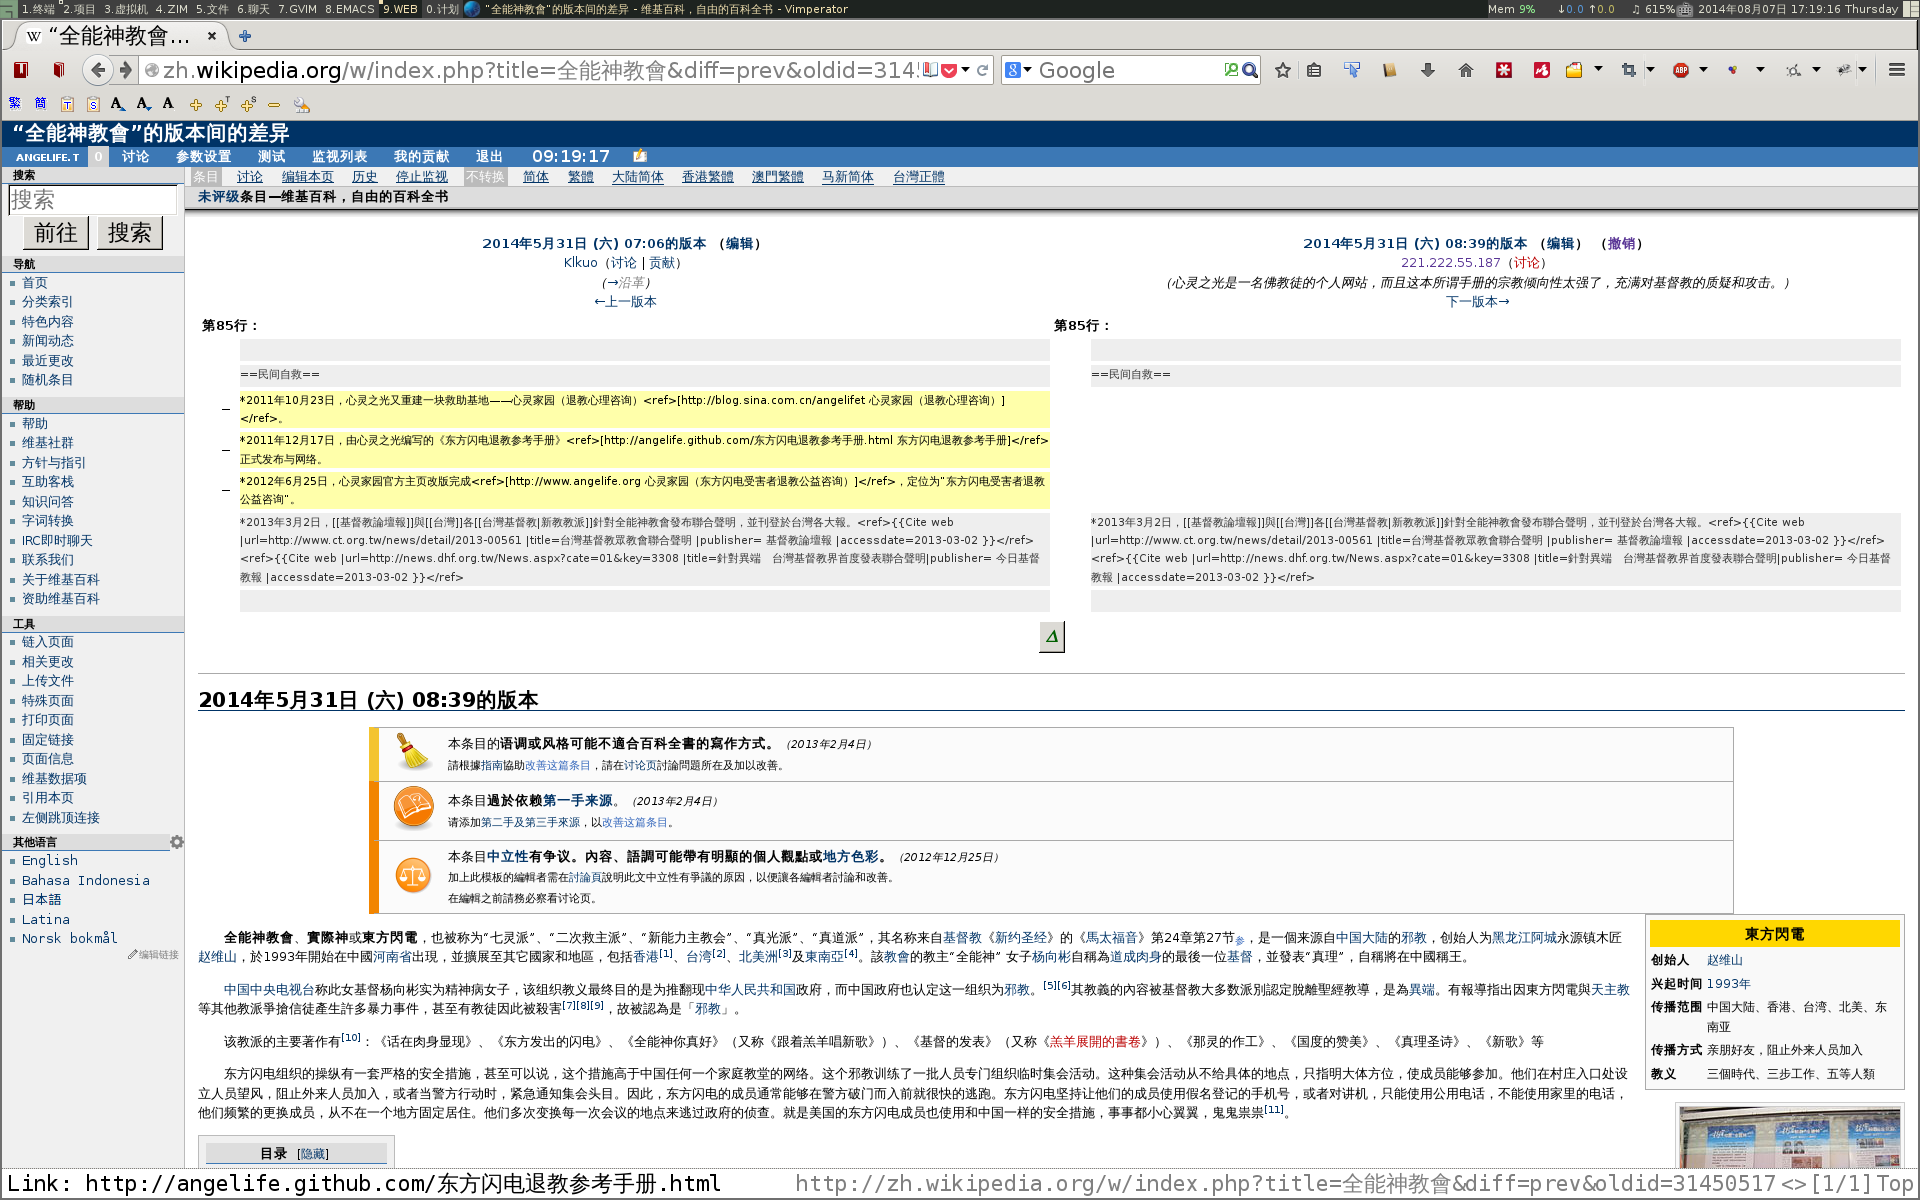
Task: Expand the Adblock Plus dropdown arrow
Action: pyautogui.click(x=1701, y=70)
